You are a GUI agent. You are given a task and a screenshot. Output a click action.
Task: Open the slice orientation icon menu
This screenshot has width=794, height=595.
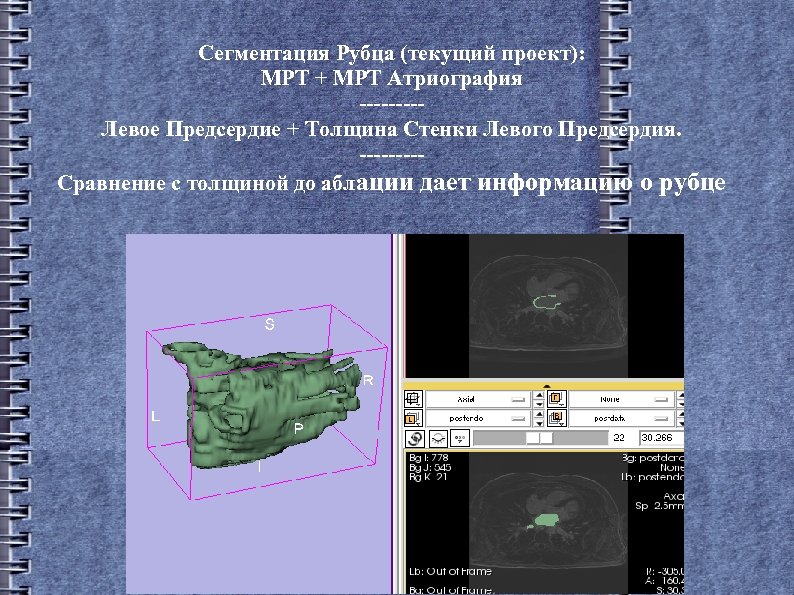pyautogui.click(x=413, y=399)
